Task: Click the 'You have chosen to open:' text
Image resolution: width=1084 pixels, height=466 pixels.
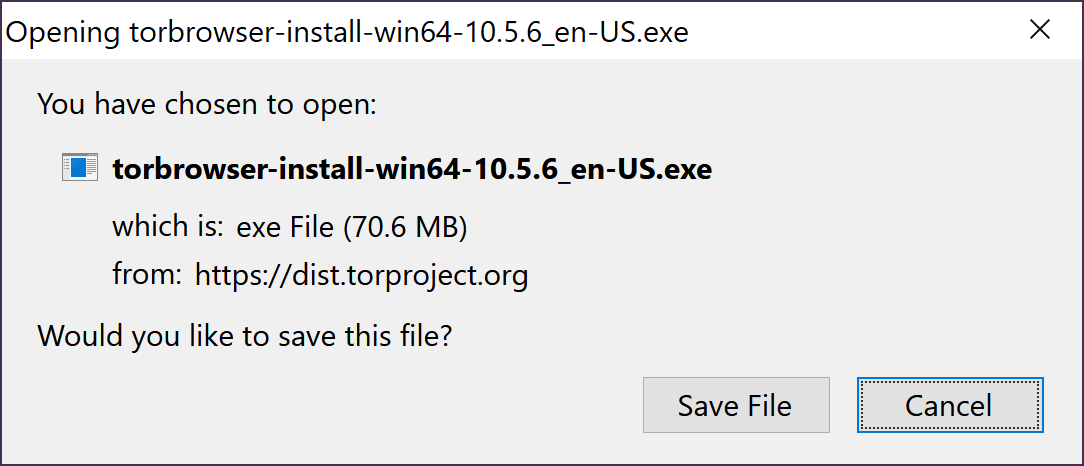Action: 206,104
